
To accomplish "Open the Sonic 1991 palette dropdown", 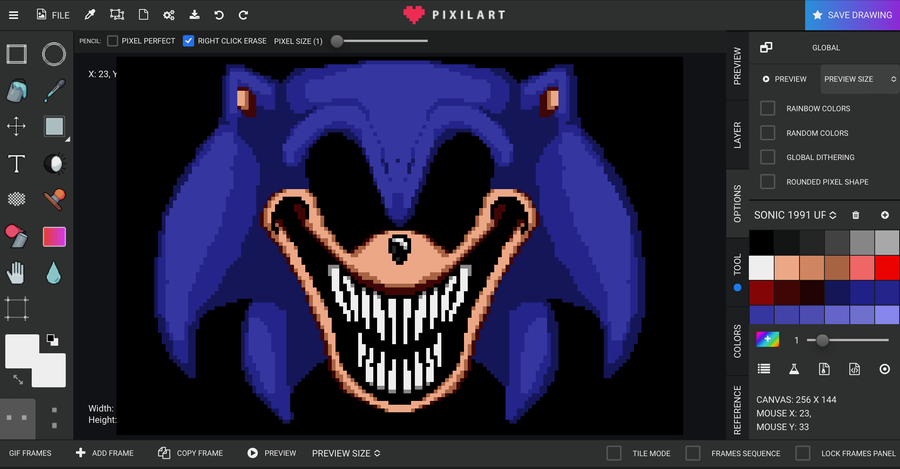I will [795, 215].
